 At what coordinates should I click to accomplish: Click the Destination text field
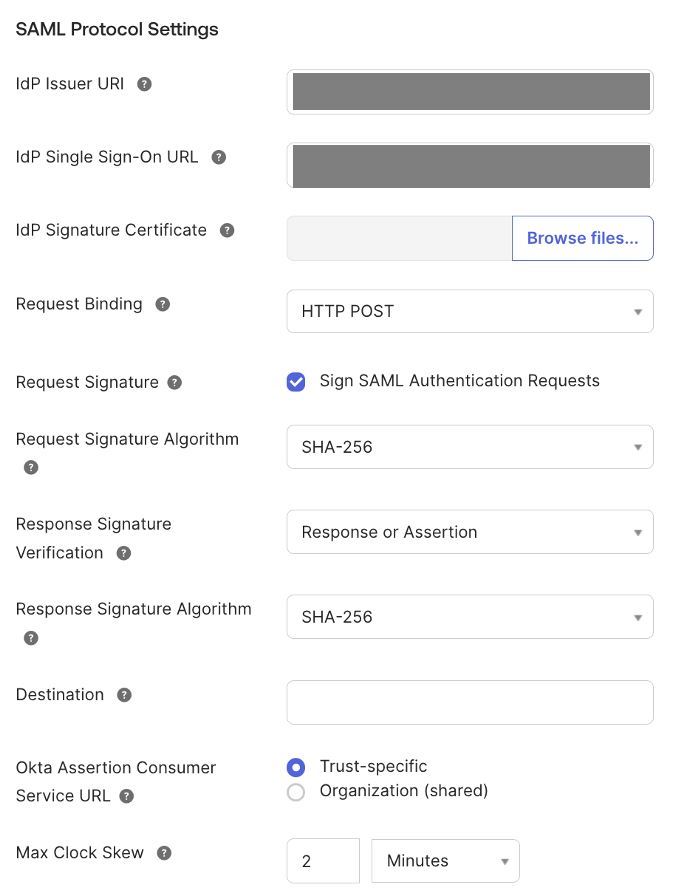tap(470, 702)
